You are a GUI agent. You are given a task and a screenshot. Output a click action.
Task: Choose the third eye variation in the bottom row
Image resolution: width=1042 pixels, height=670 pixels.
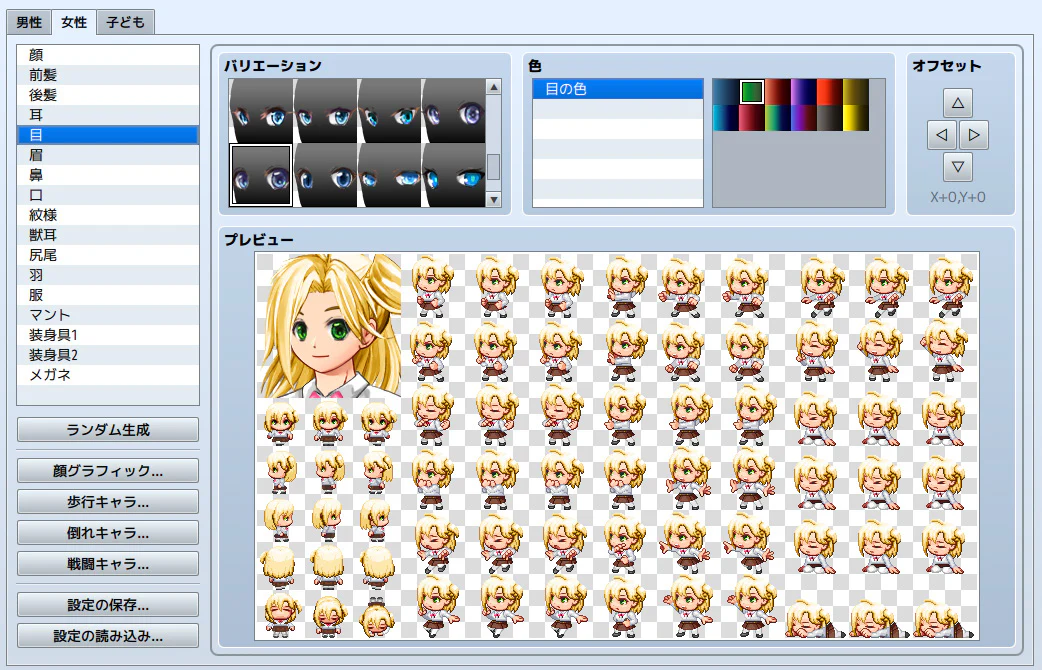[x=389, y=175]
